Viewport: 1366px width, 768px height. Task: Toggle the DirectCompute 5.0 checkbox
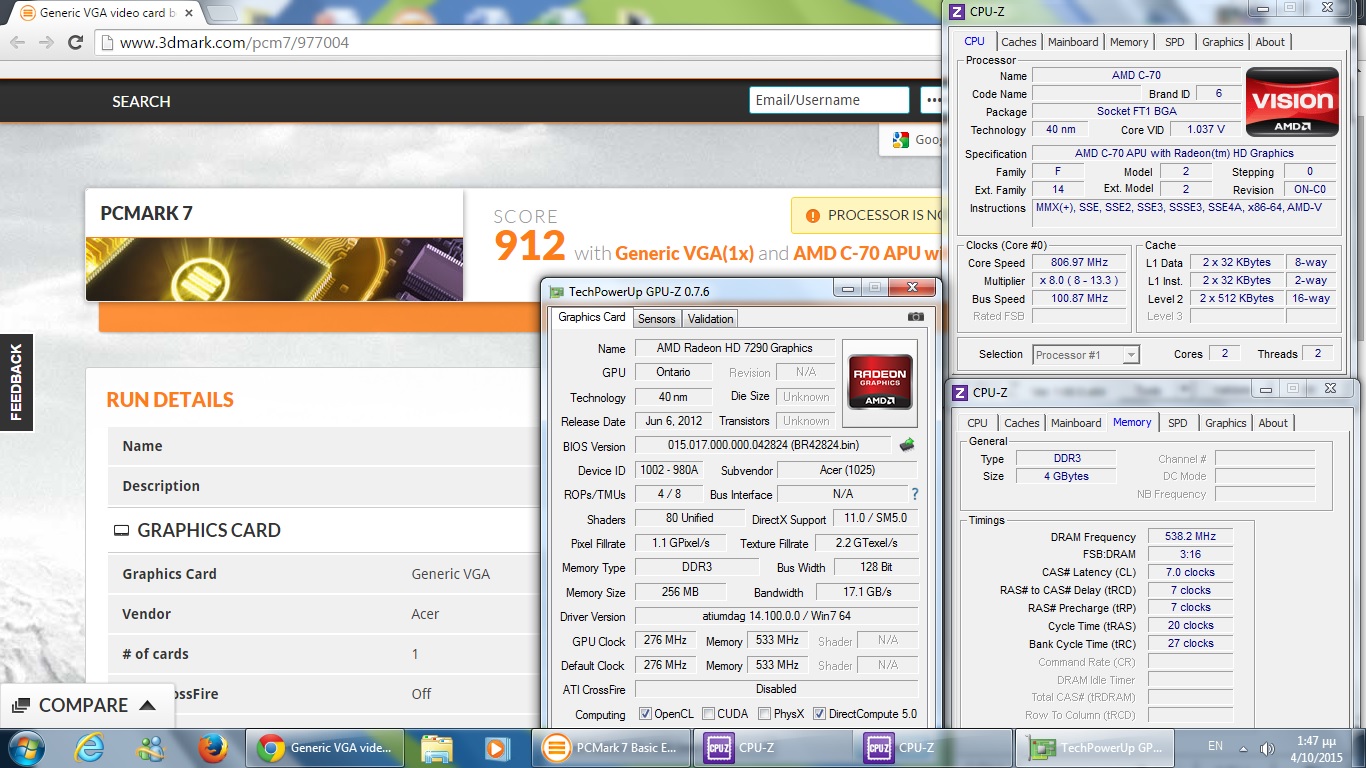(819, 714)
